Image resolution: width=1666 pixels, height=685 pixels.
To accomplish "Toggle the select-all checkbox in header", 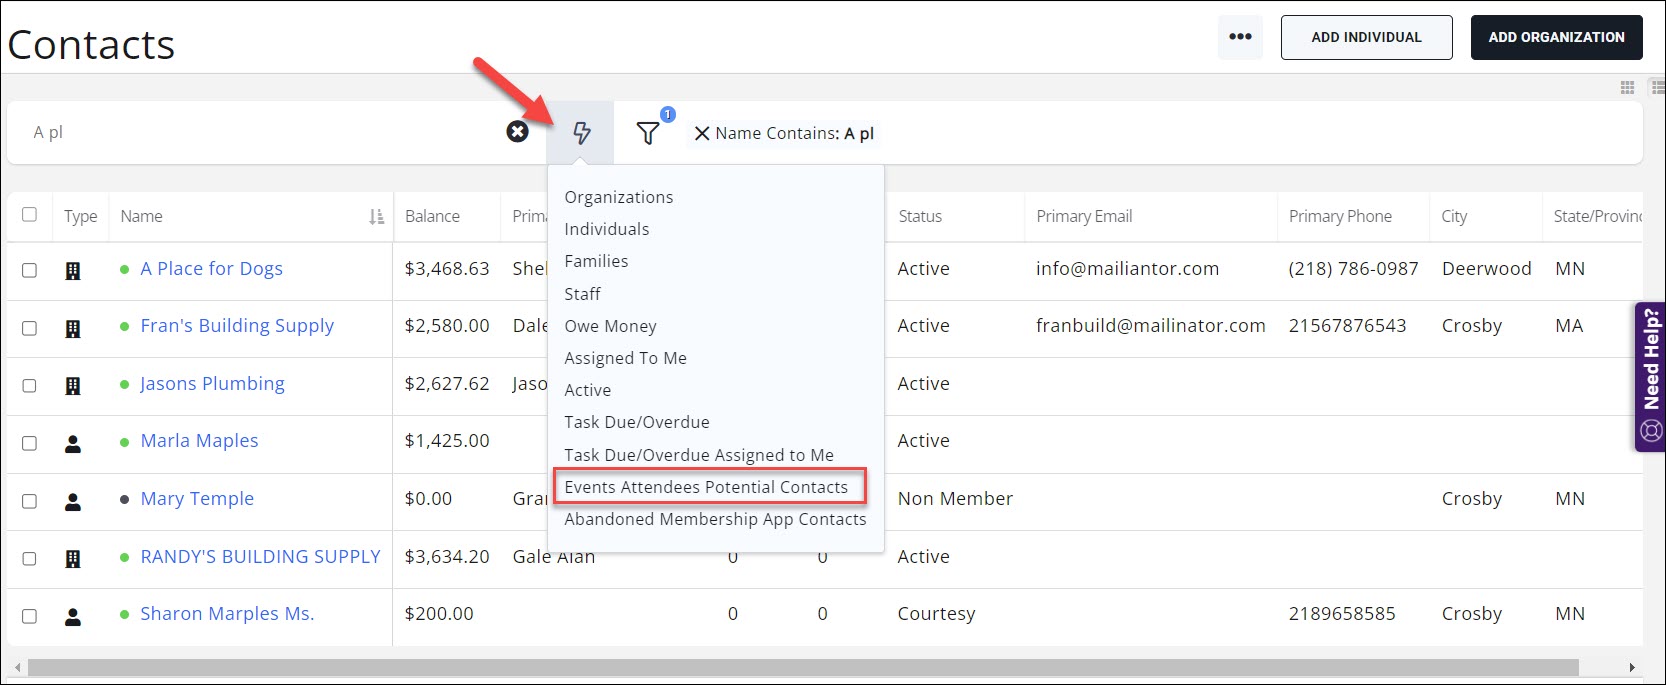I will pos(30,215).
